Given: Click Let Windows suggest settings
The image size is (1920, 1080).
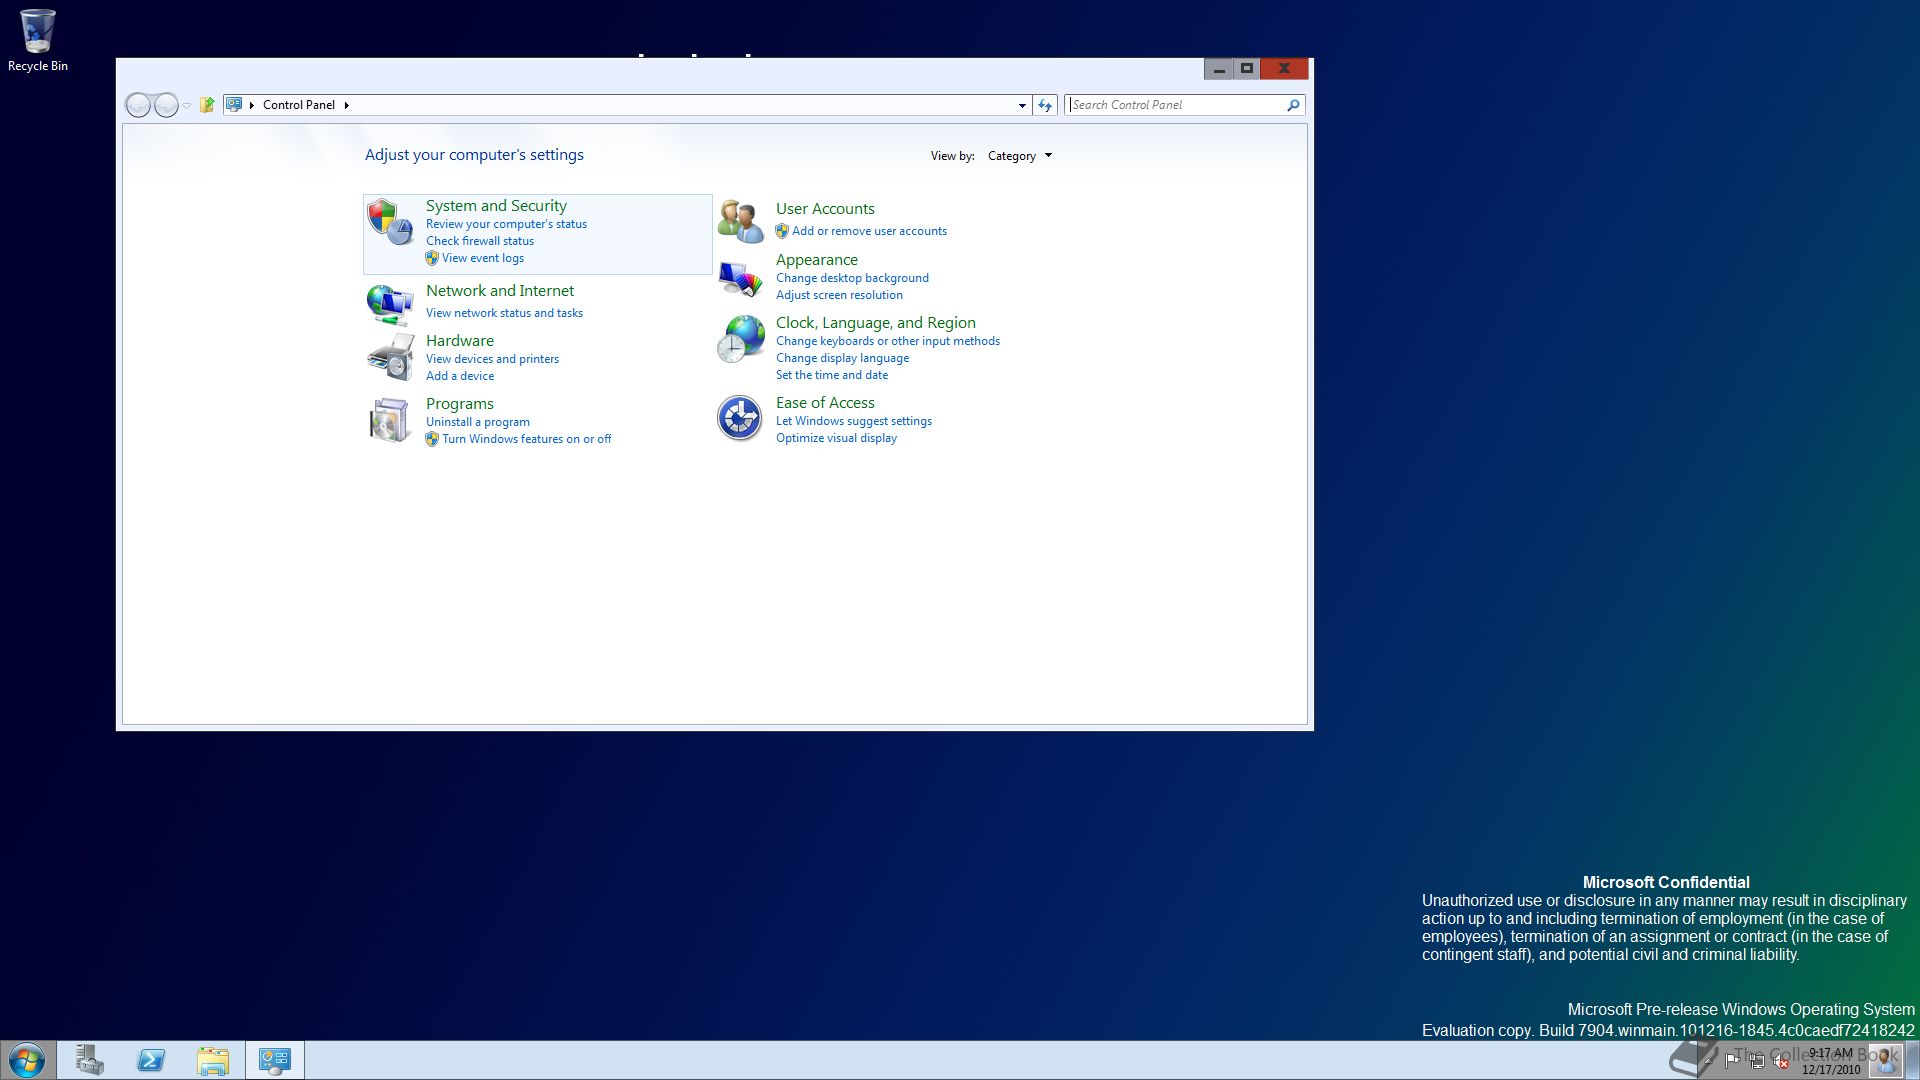Looking at the screenshot, I should (x=854, y=421).
